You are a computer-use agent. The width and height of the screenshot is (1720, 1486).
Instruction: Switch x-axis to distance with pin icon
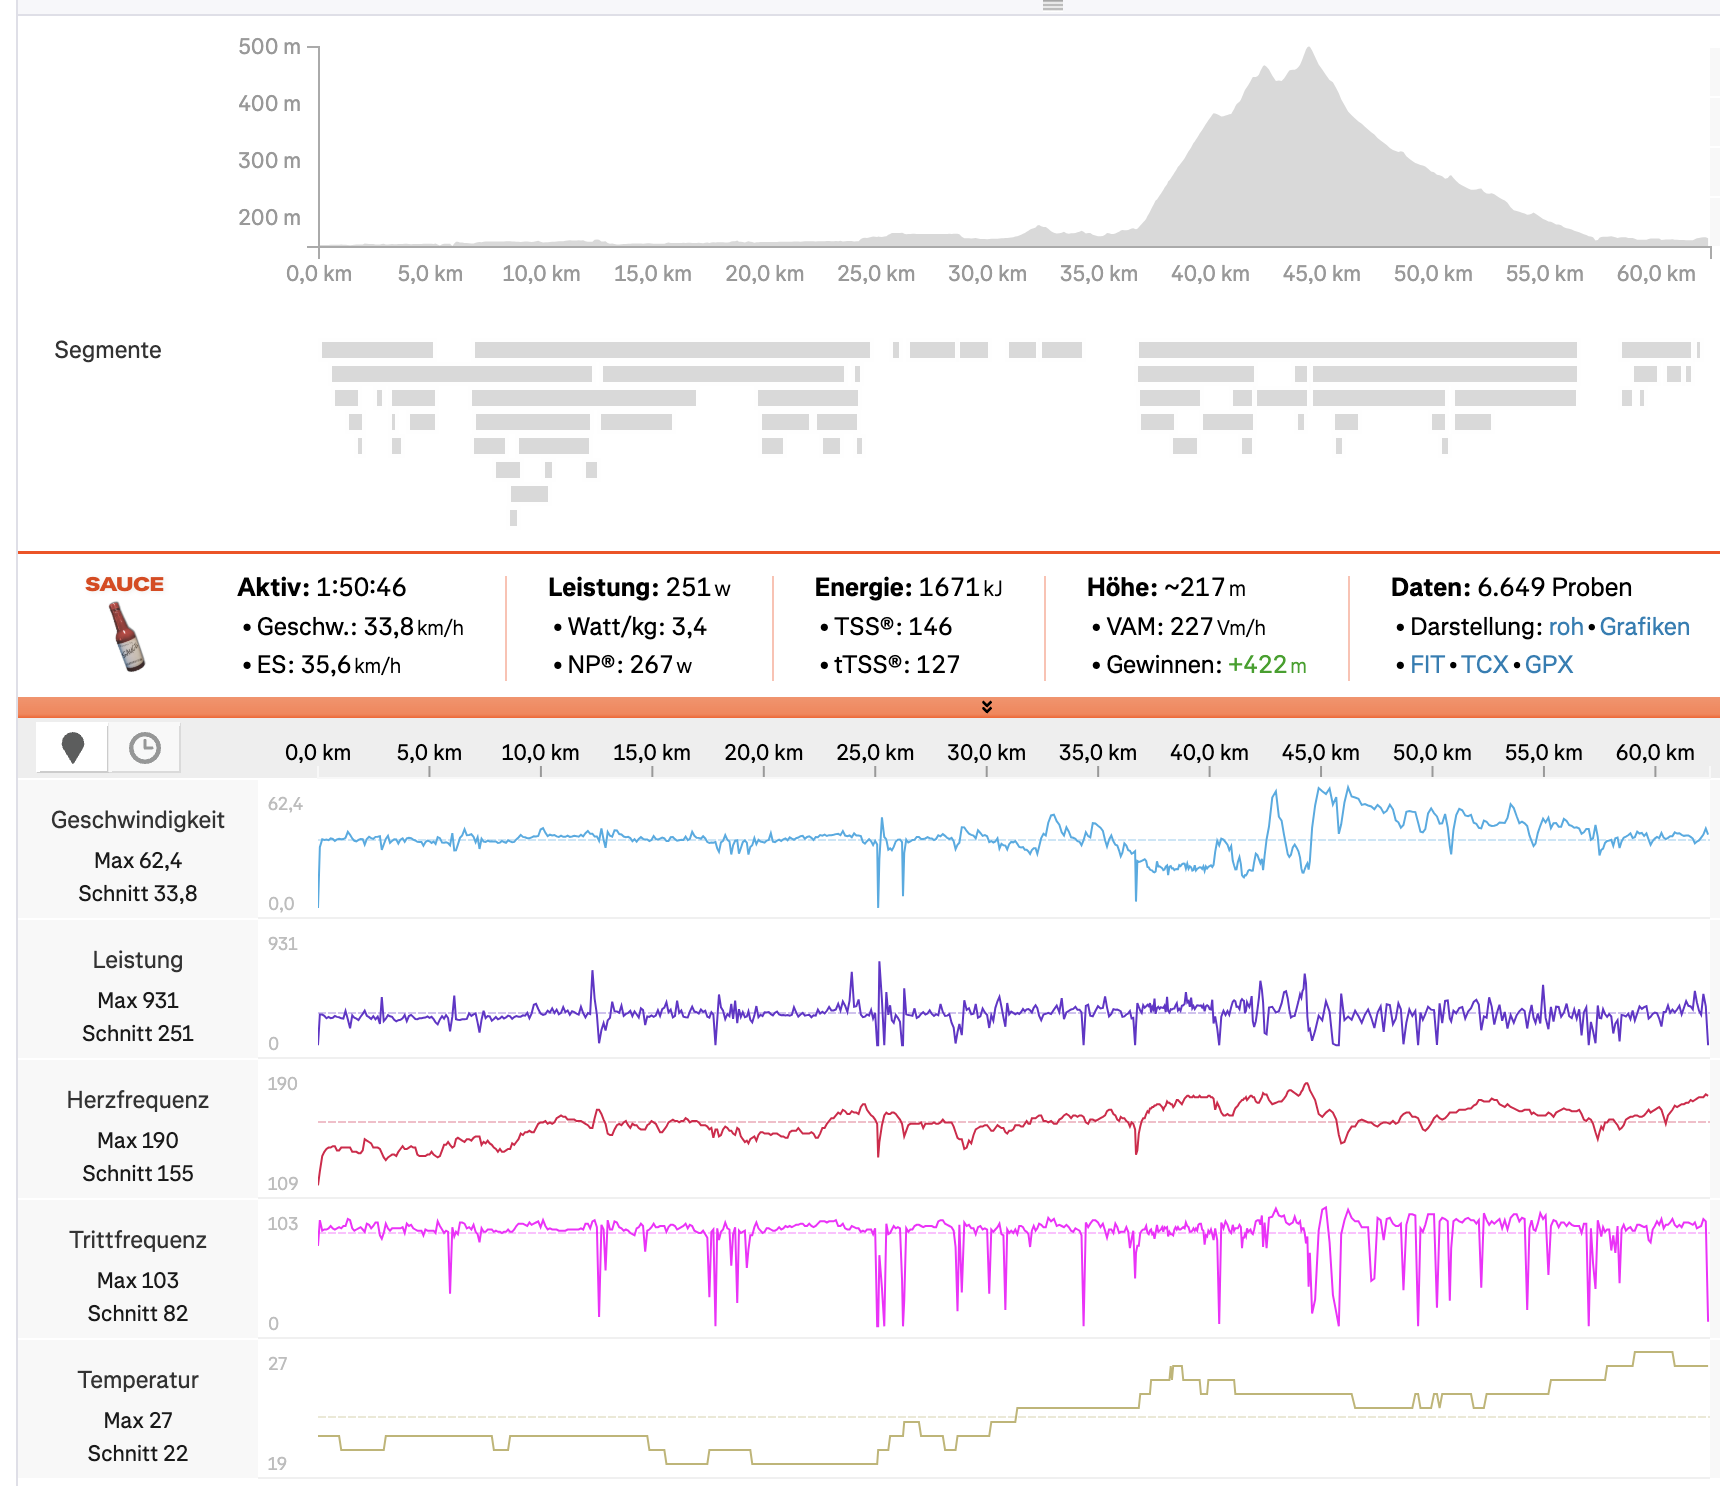coord(72,748)
